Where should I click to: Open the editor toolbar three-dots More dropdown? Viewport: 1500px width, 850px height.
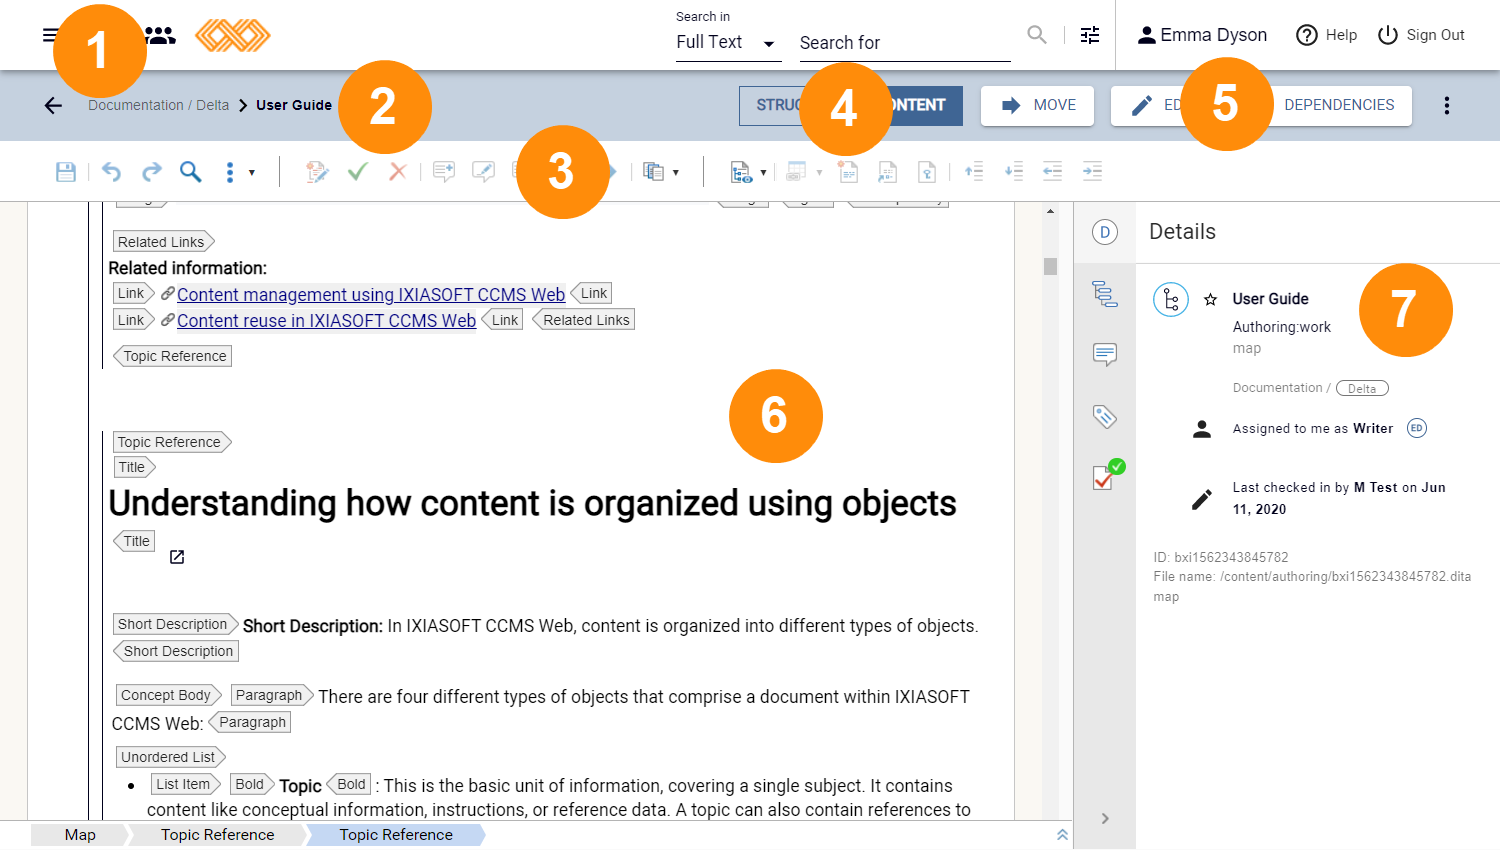tap(238, 172)
